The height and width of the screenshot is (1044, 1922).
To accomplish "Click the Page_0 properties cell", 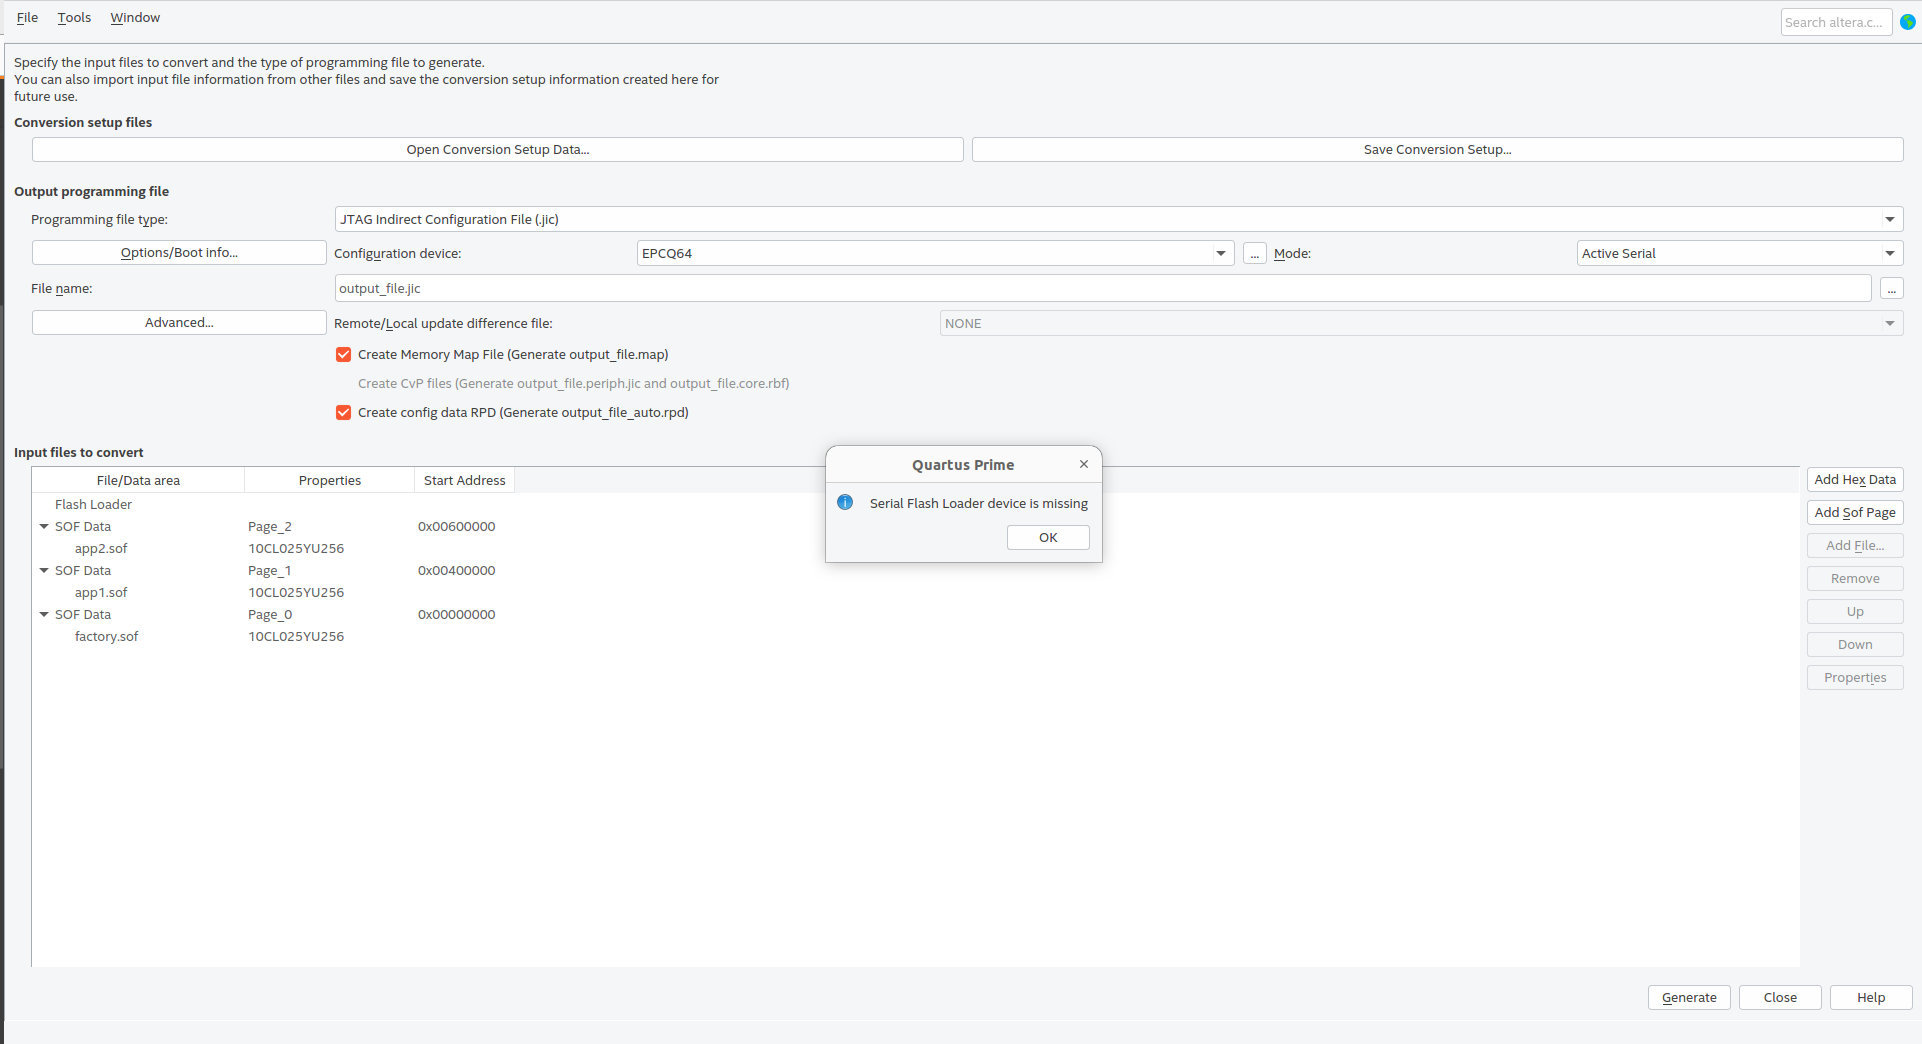I will (270, 615).
